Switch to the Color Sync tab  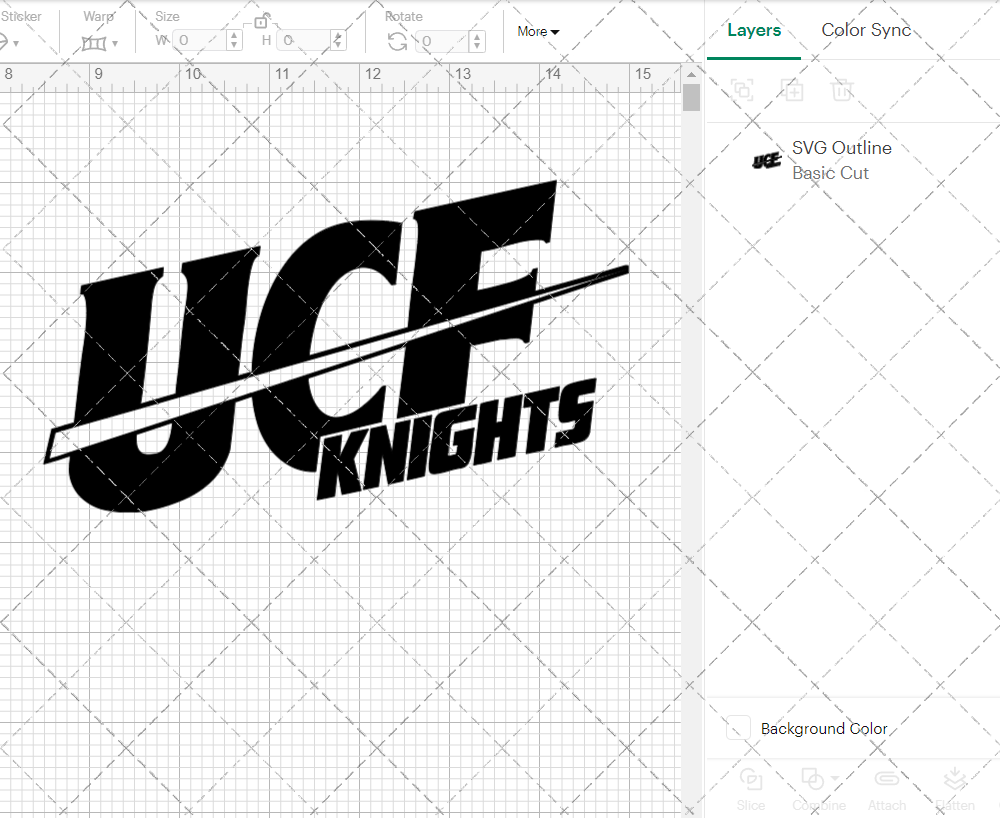coord(866,30)
